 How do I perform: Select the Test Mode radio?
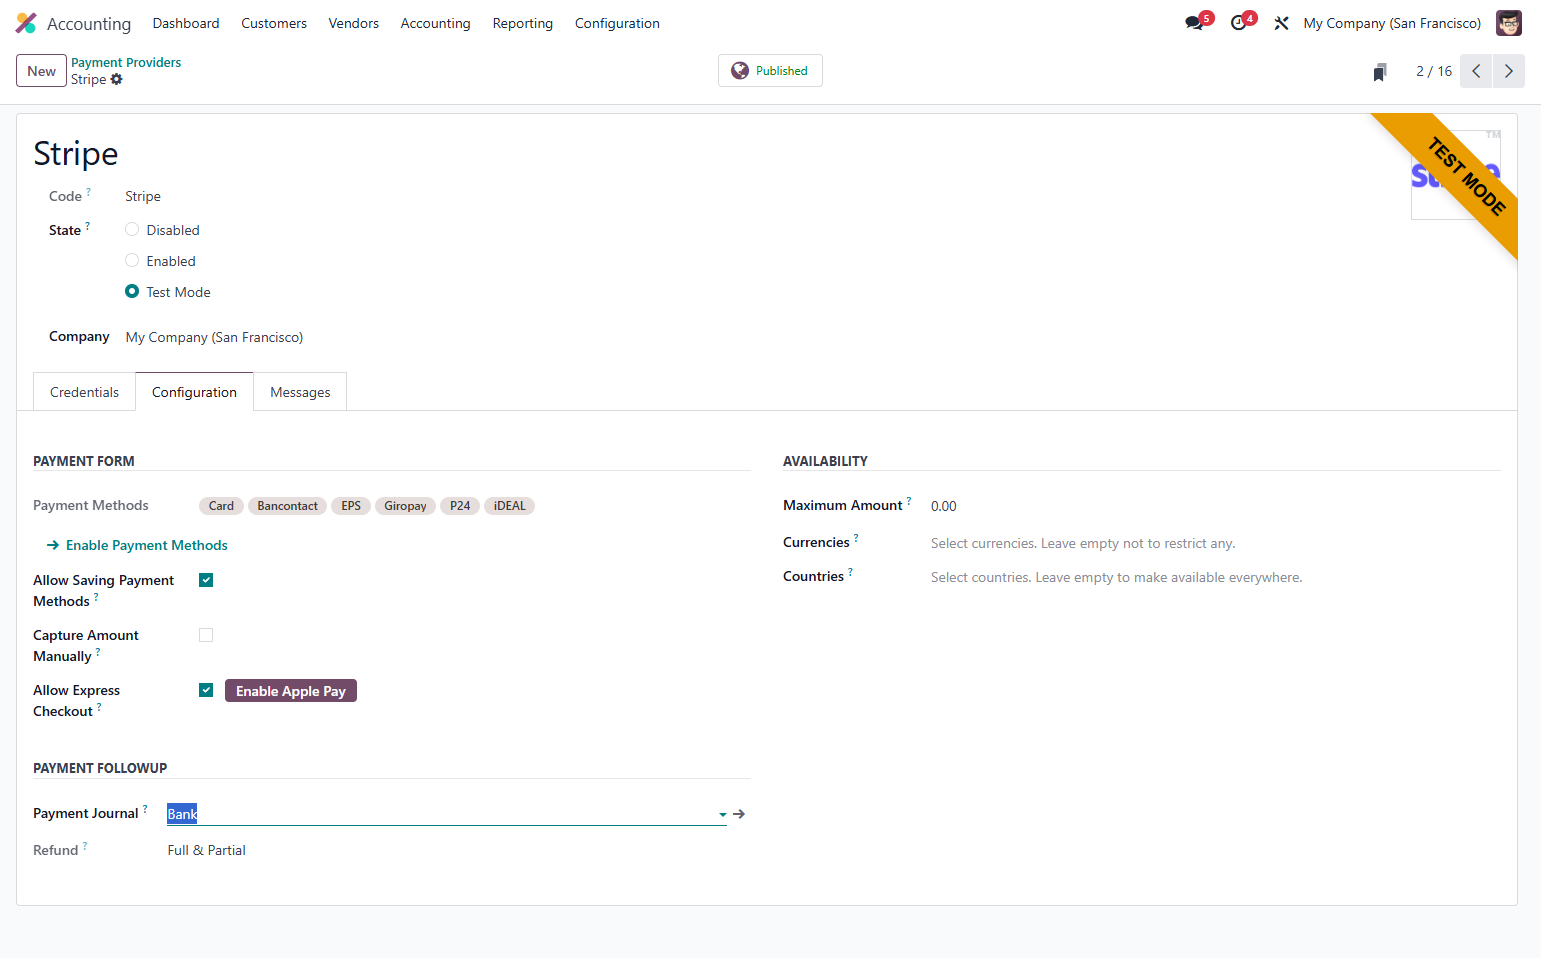(x=132, y=292)
